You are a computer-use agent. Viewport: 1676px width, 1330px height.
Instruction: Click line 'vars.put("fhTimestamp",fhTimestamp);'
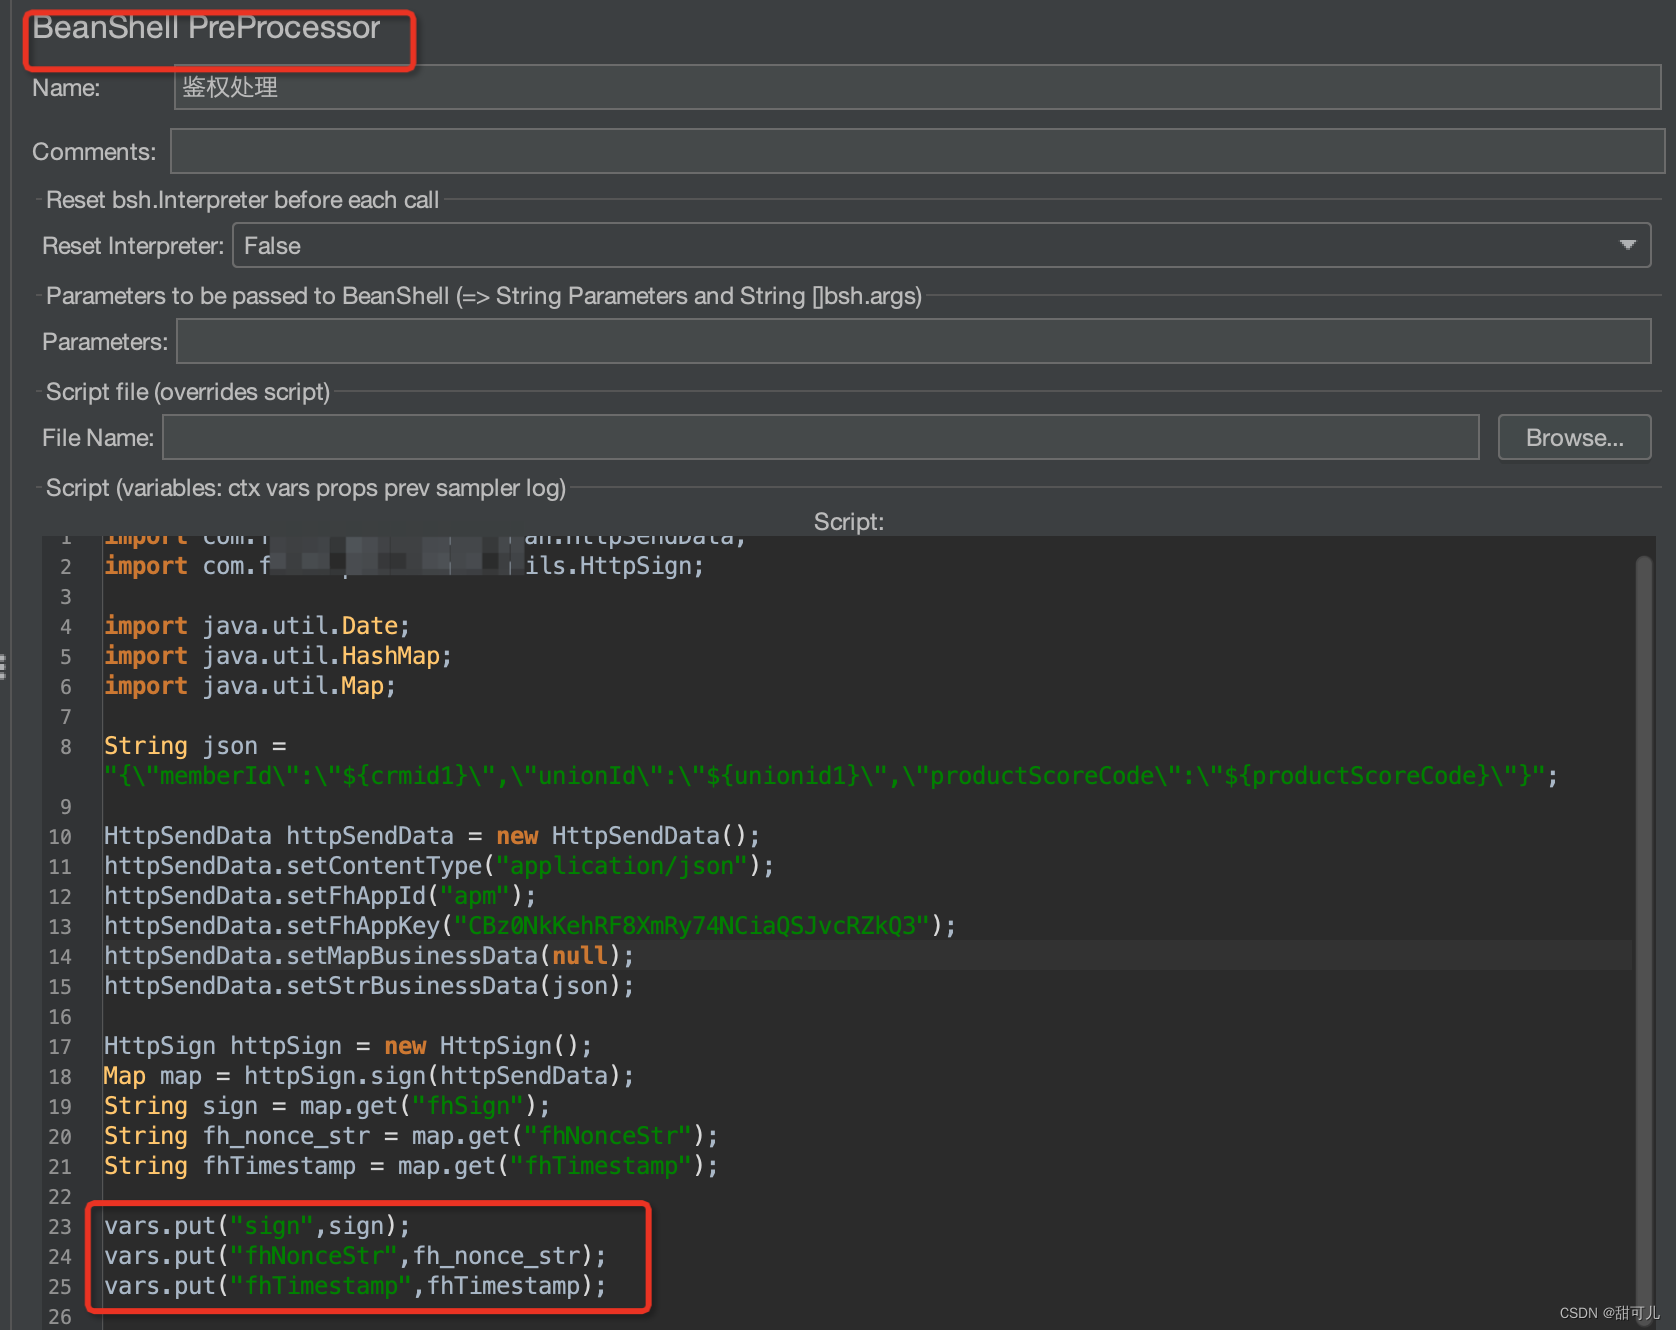(355, 1286)
